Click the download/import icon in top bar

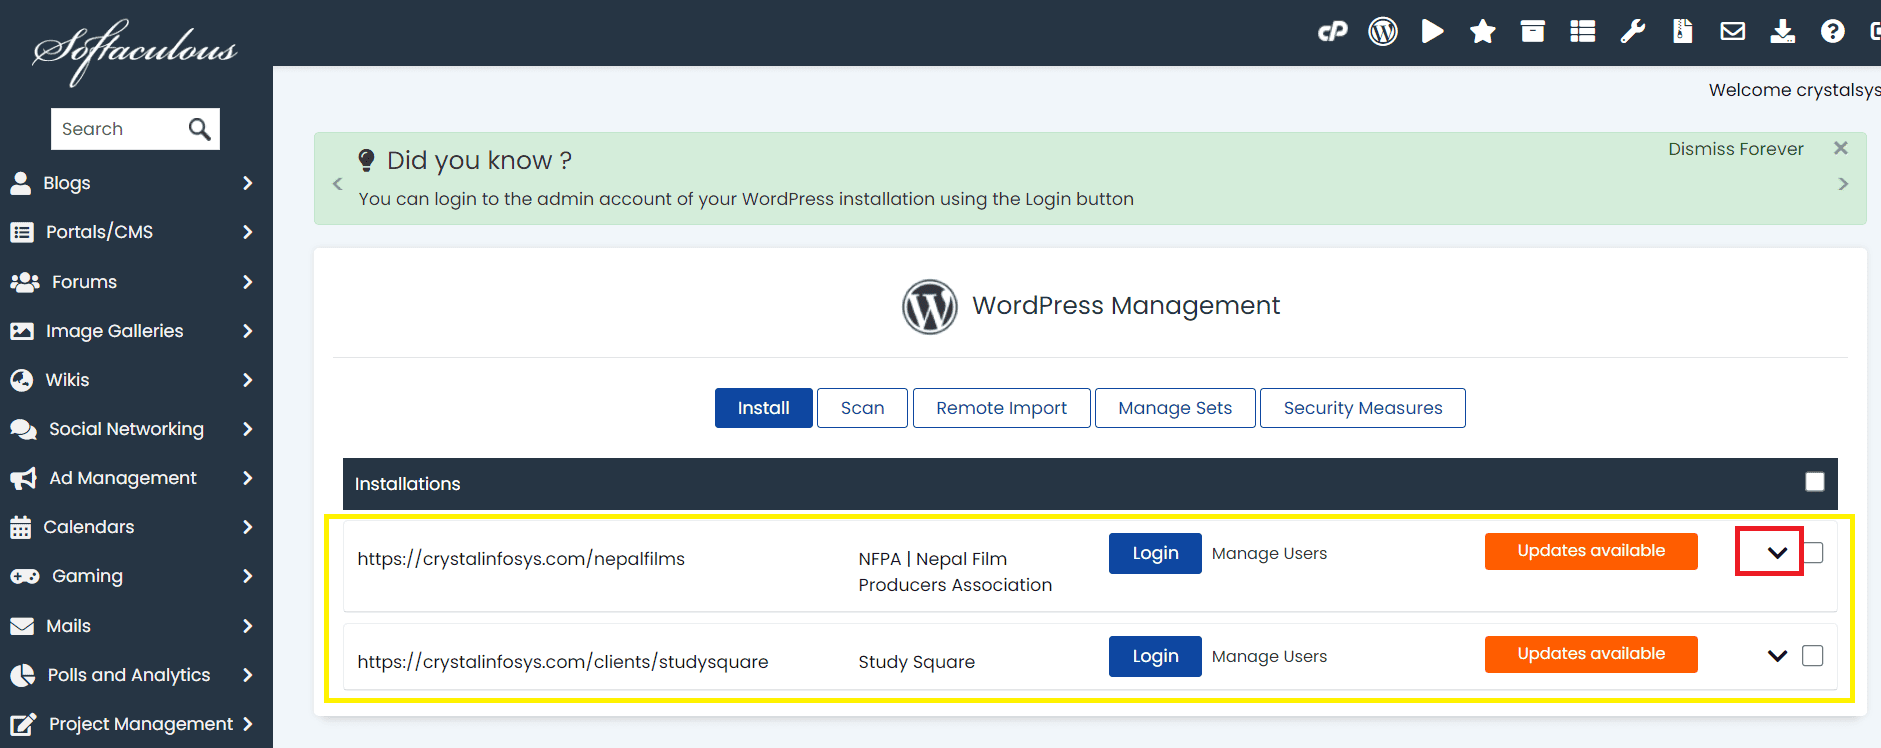click(1783, 32)
